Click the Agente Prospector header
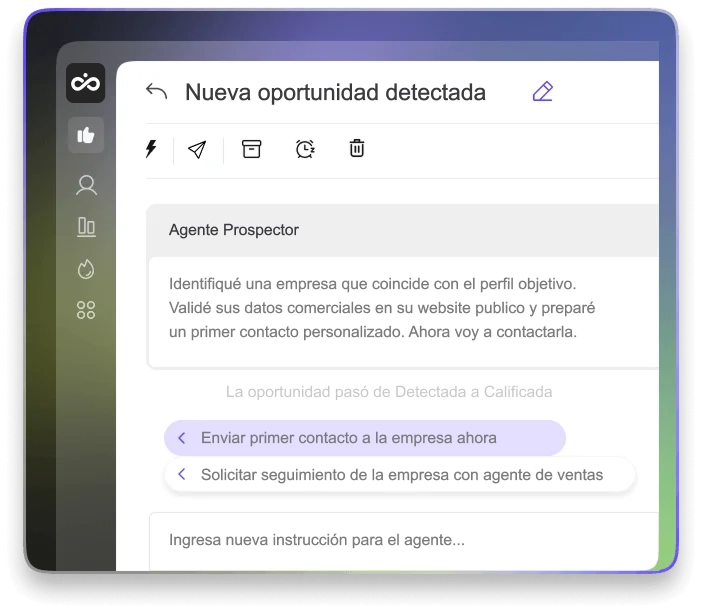Image resolution: width=702 pixels, height=612 pixels. coord(234,230)
